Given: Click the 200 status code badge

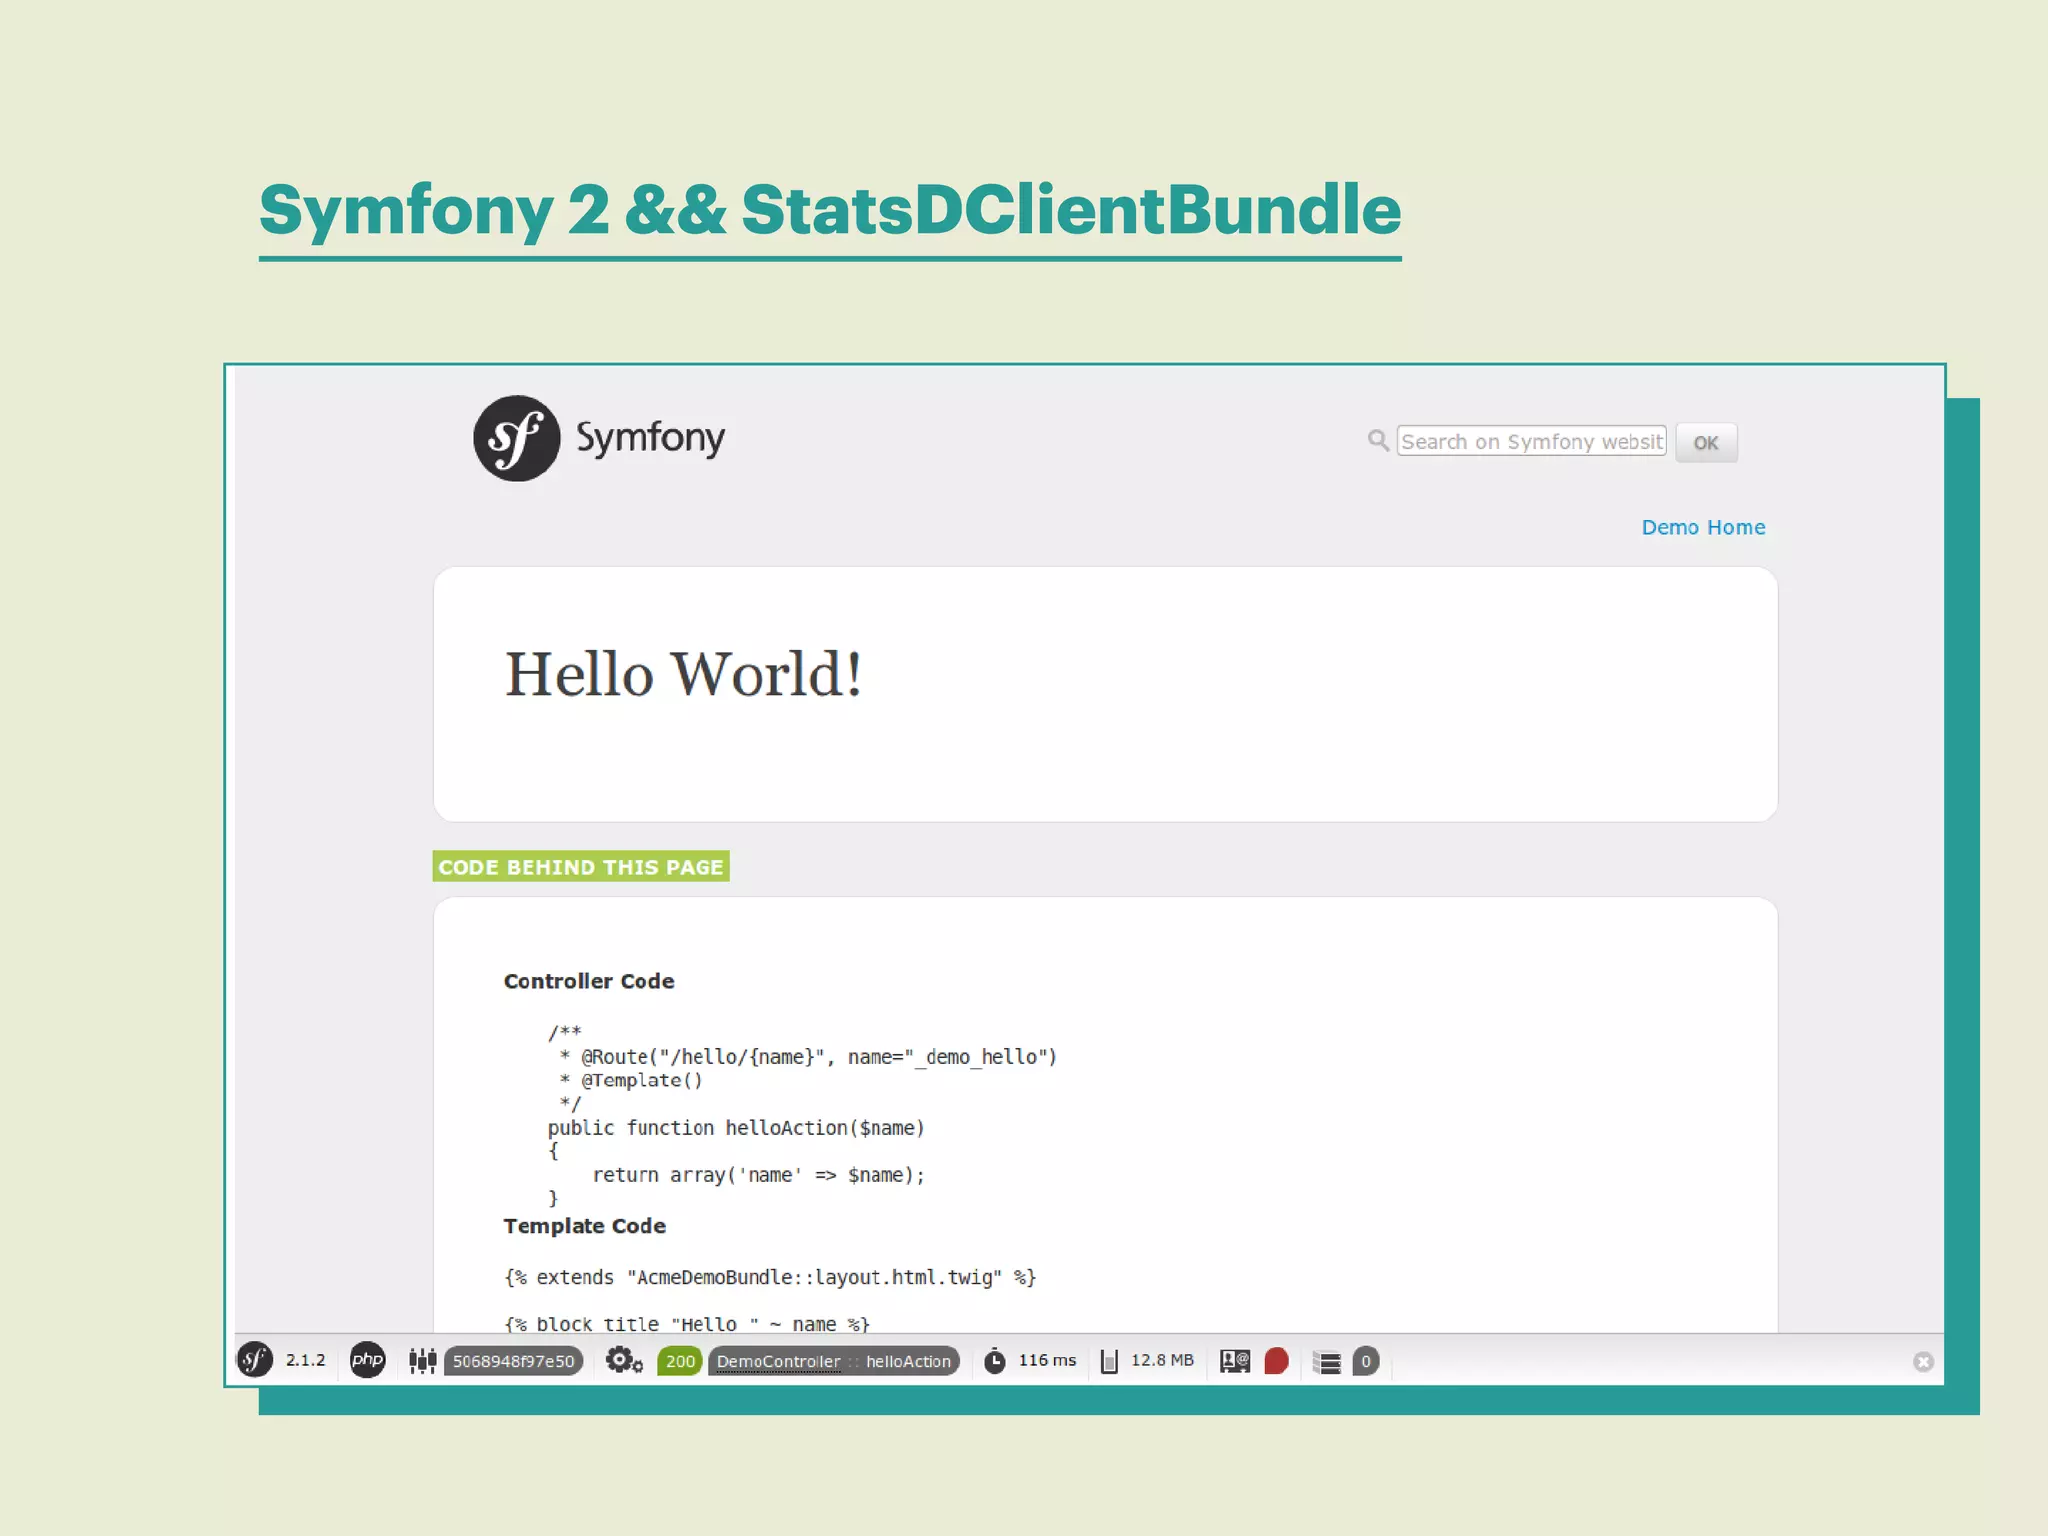Looking at the screenshot, I should [680, 1361].
